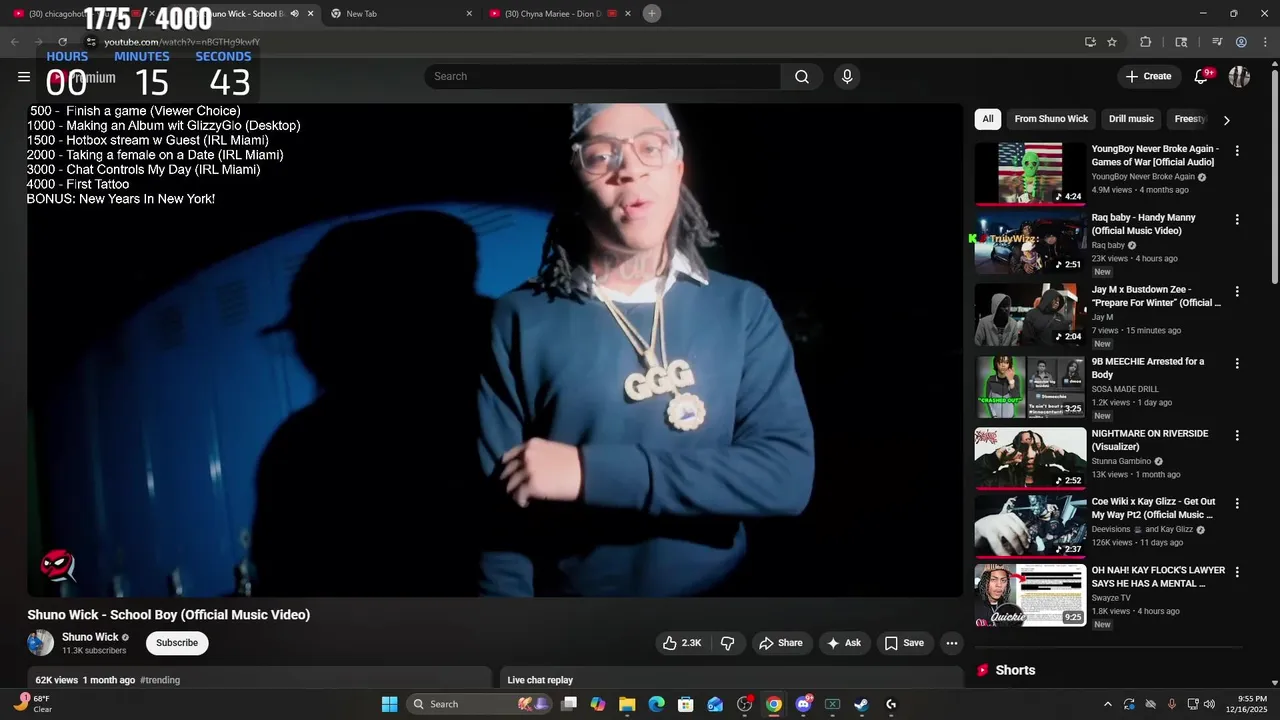Show more filter chips with right arrow

(x=1226, y=120)
